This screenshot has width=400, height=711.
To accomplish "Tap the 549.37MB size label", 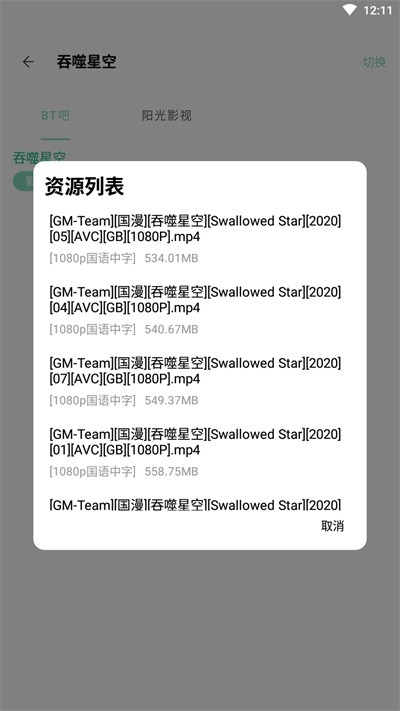I will [x=171, y=400].
